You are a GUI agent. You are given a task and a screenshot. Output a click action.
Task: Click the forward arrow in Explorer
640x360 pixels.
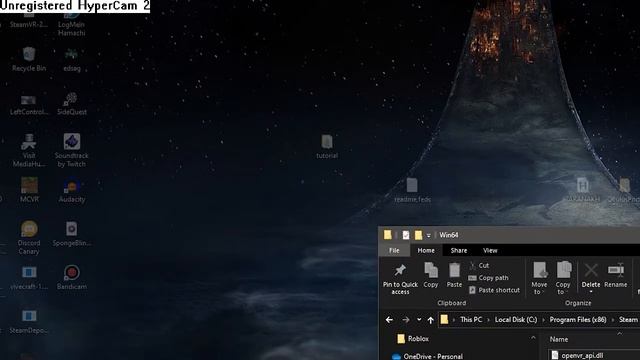coord(405,320)
